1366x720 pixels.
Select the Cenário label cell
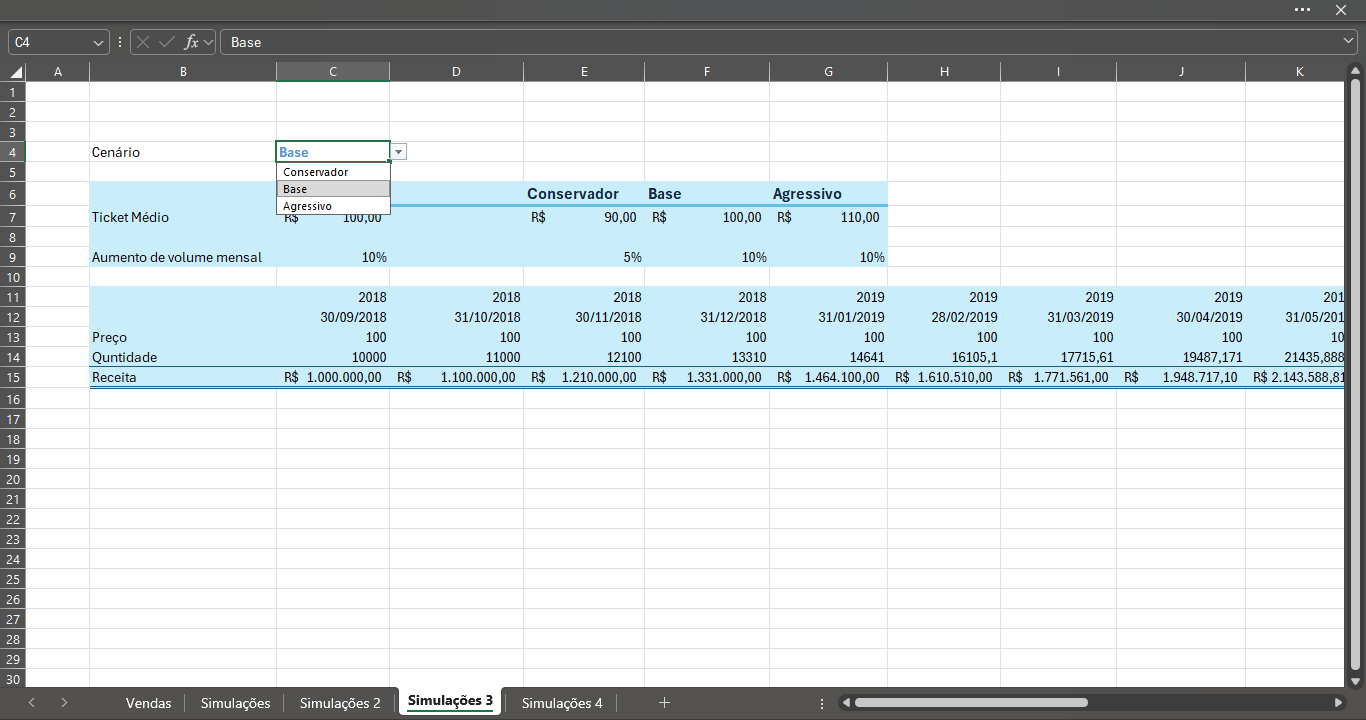tap(183, 152)
